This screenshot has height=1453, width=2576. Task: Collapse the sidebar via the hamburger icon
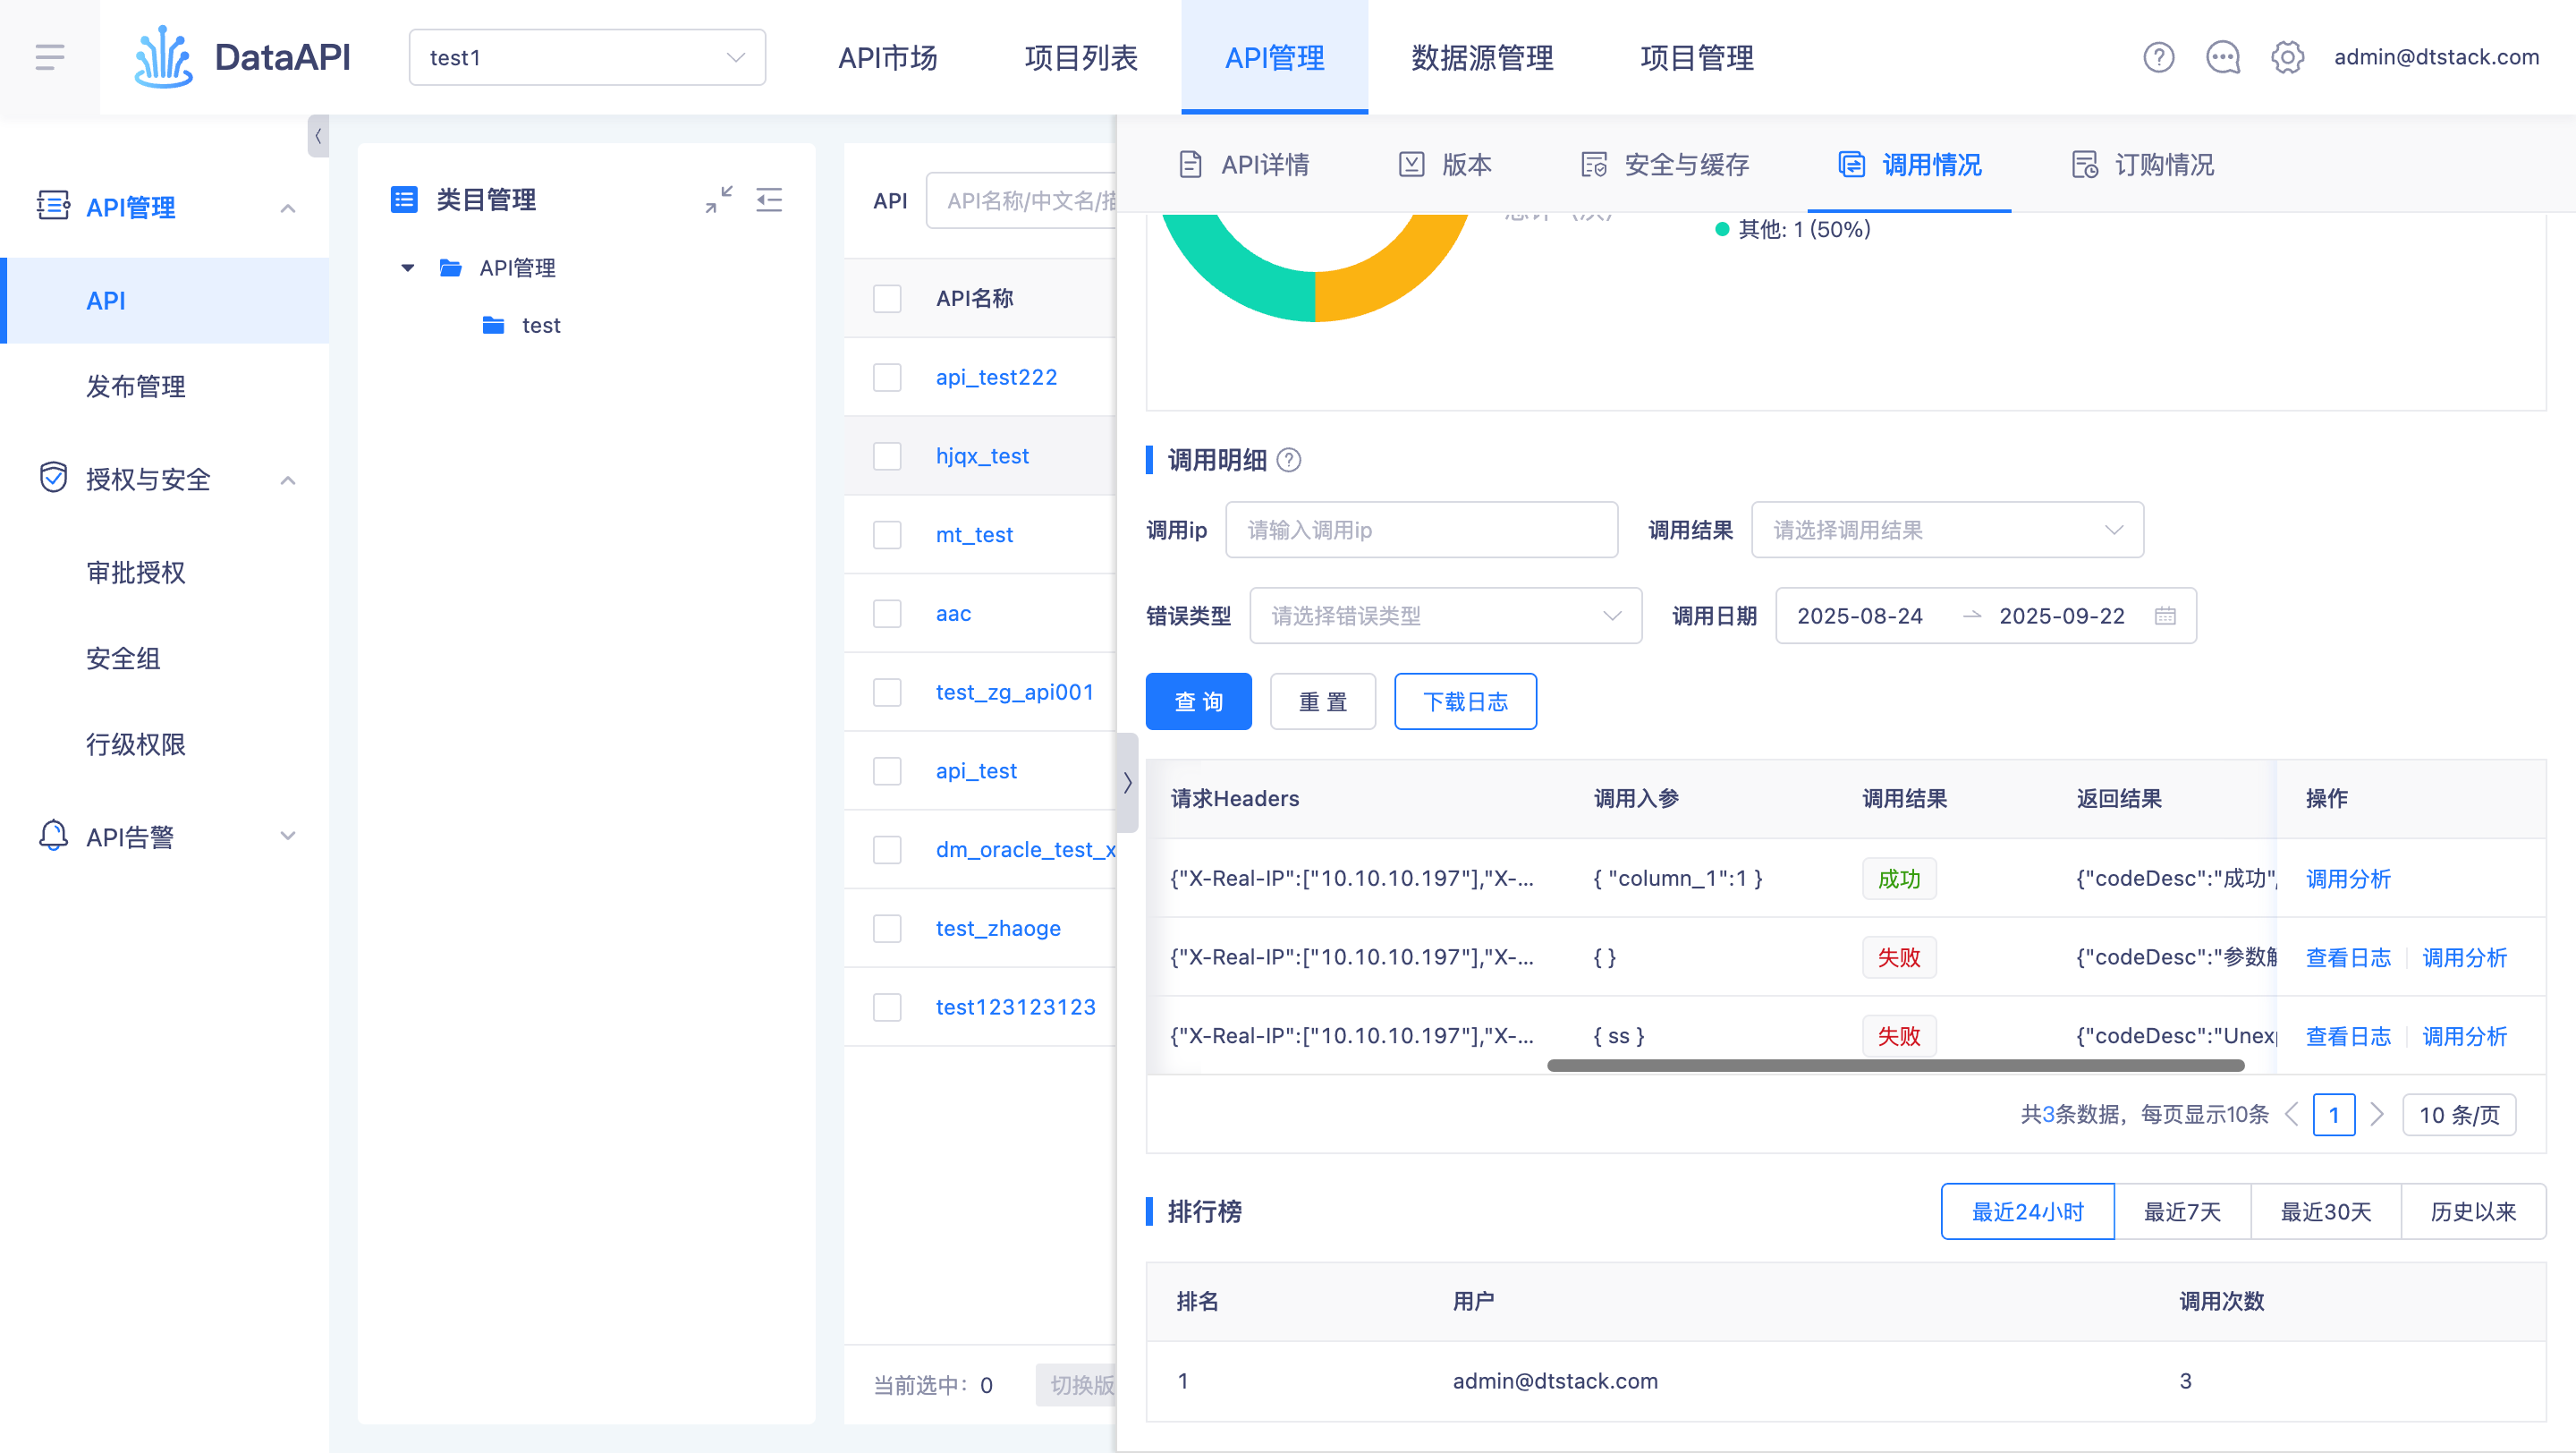coord(49,57)
